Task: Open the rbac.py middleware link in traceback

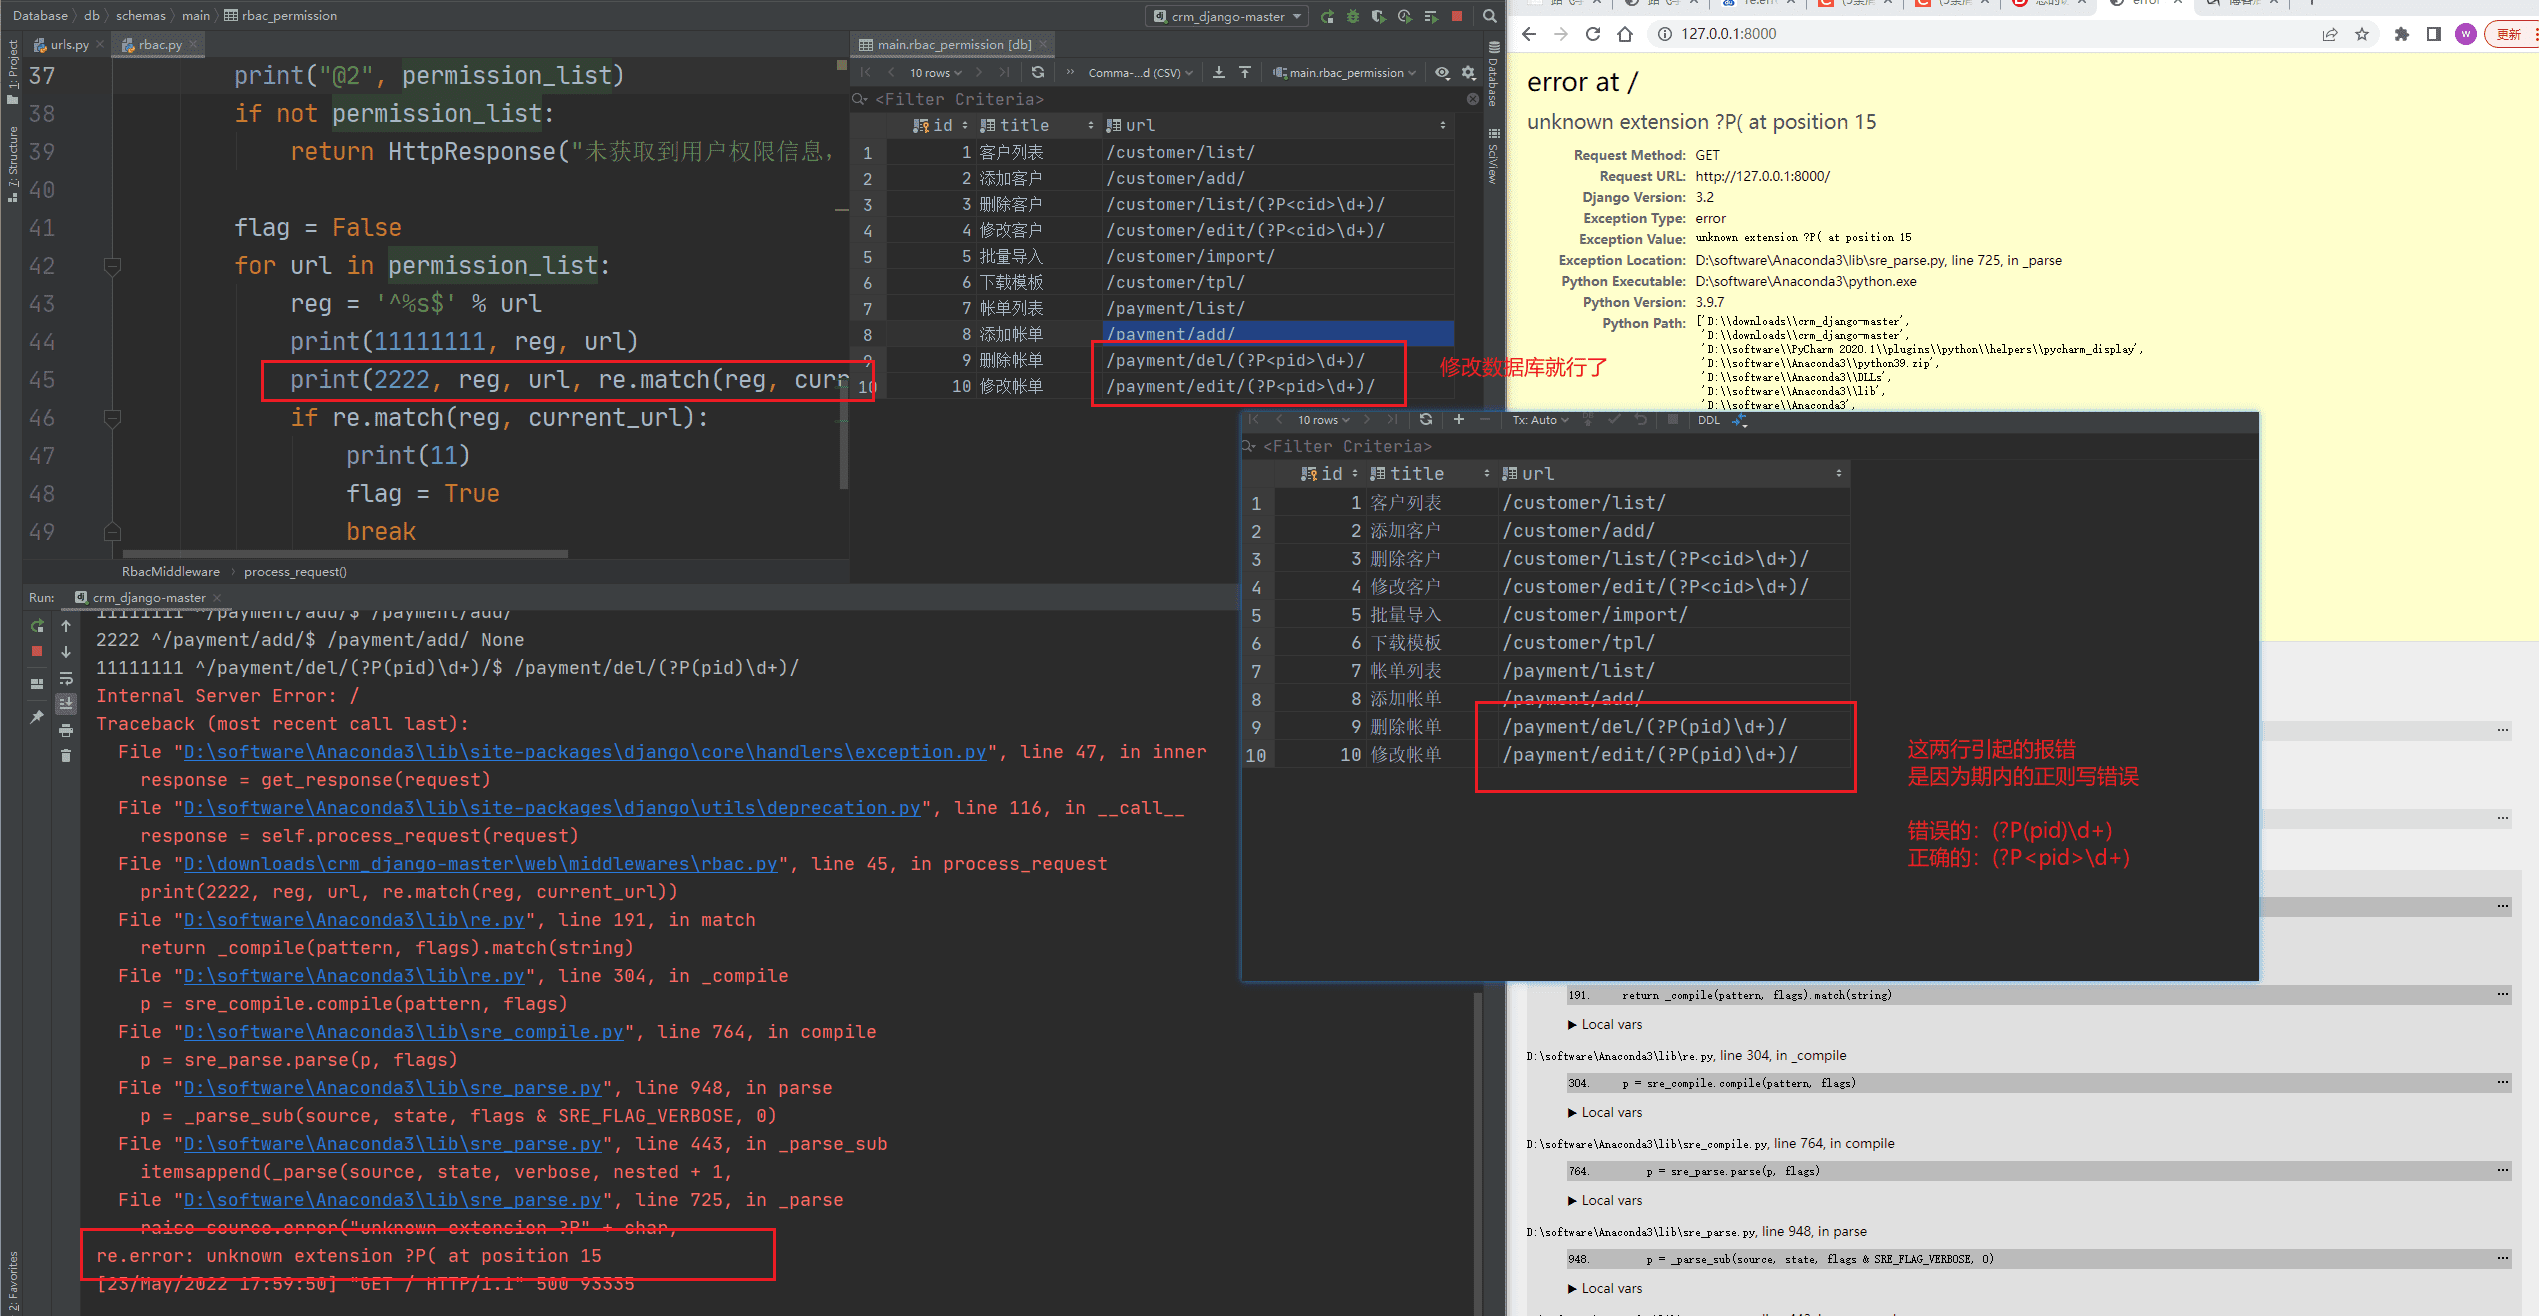Action: point(479,863)
